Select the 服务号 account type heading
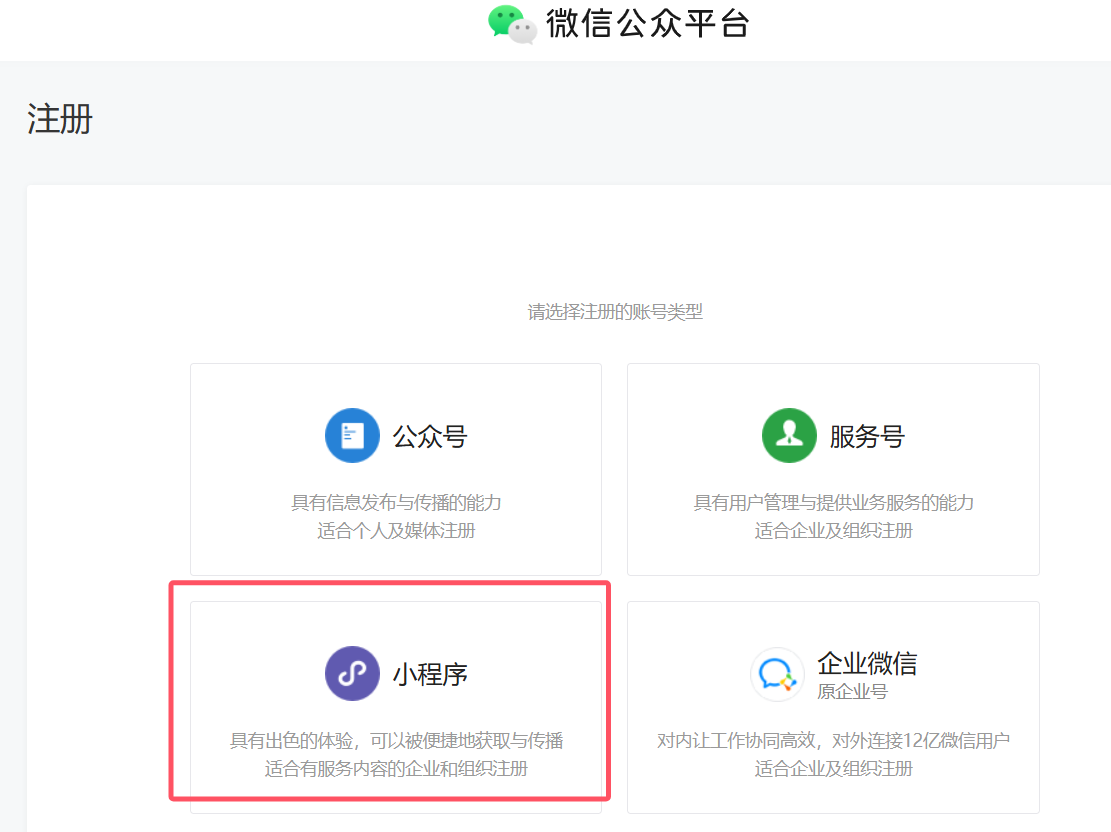 (x=867, y=437)
